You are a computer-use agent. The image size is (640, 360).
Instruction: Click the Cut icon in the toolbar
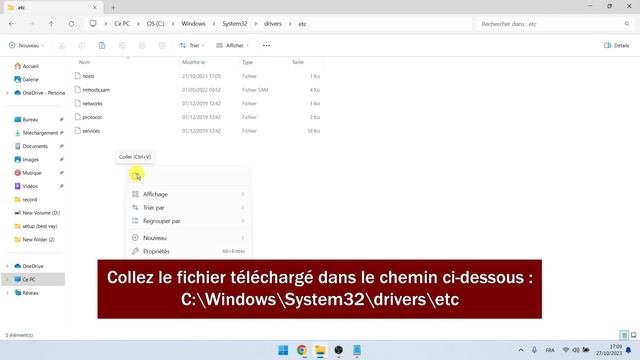pyautogui.click(x=62, y=45)
